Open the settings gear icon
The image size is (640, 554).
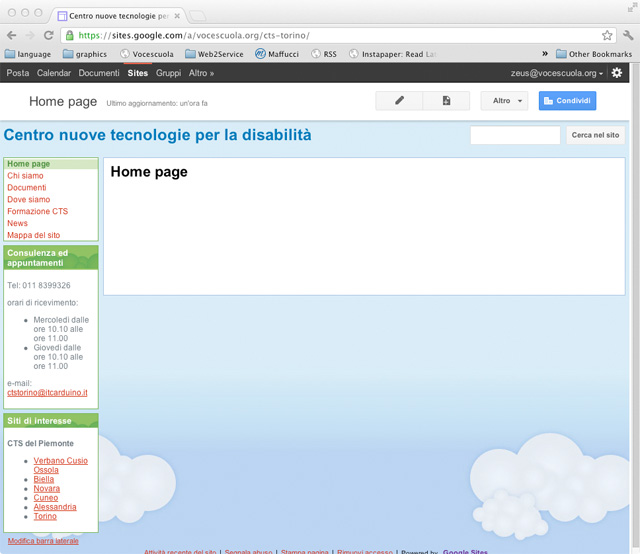pos(617,73)
